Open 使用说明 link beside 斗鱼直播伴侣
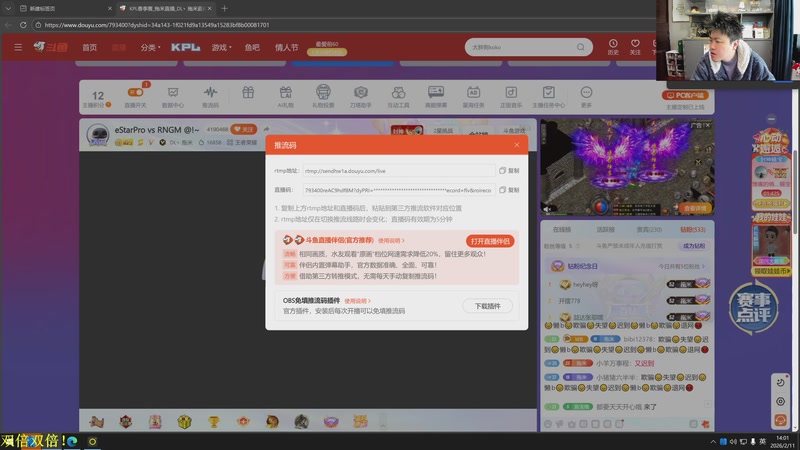Image resolution: width=800 pixels, height=450 pixels. click(391, 240)
